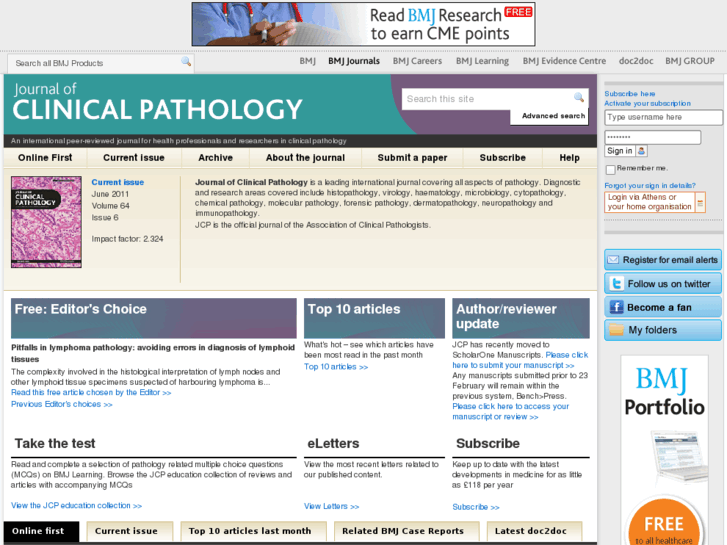Click the username input field
Viewport: 727px width, 545px height.
[x=663, y=117]
